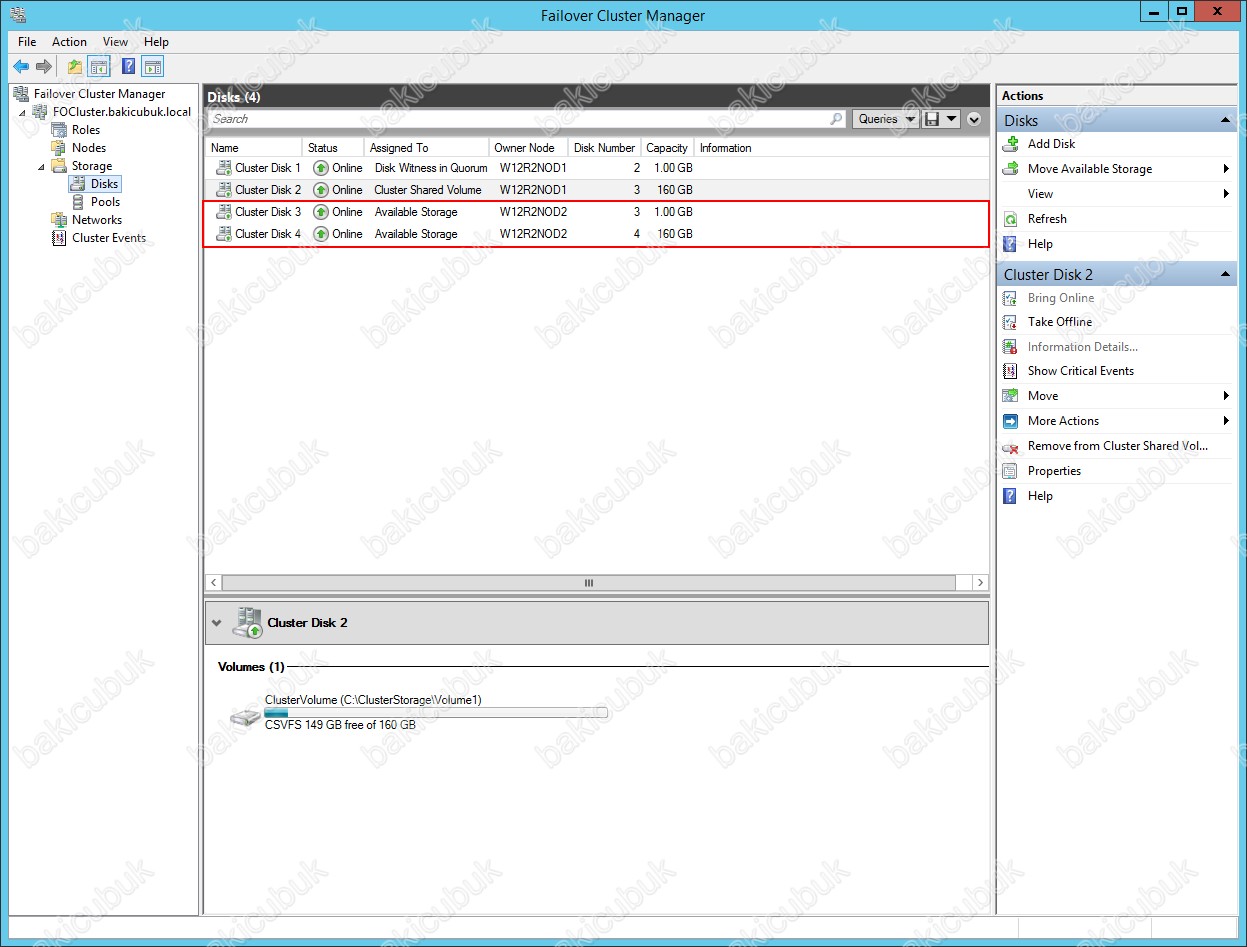Click the horizontal scrollbar right arrow
Viewport: 1247px width, 947px height.
(x=980, y=582)
